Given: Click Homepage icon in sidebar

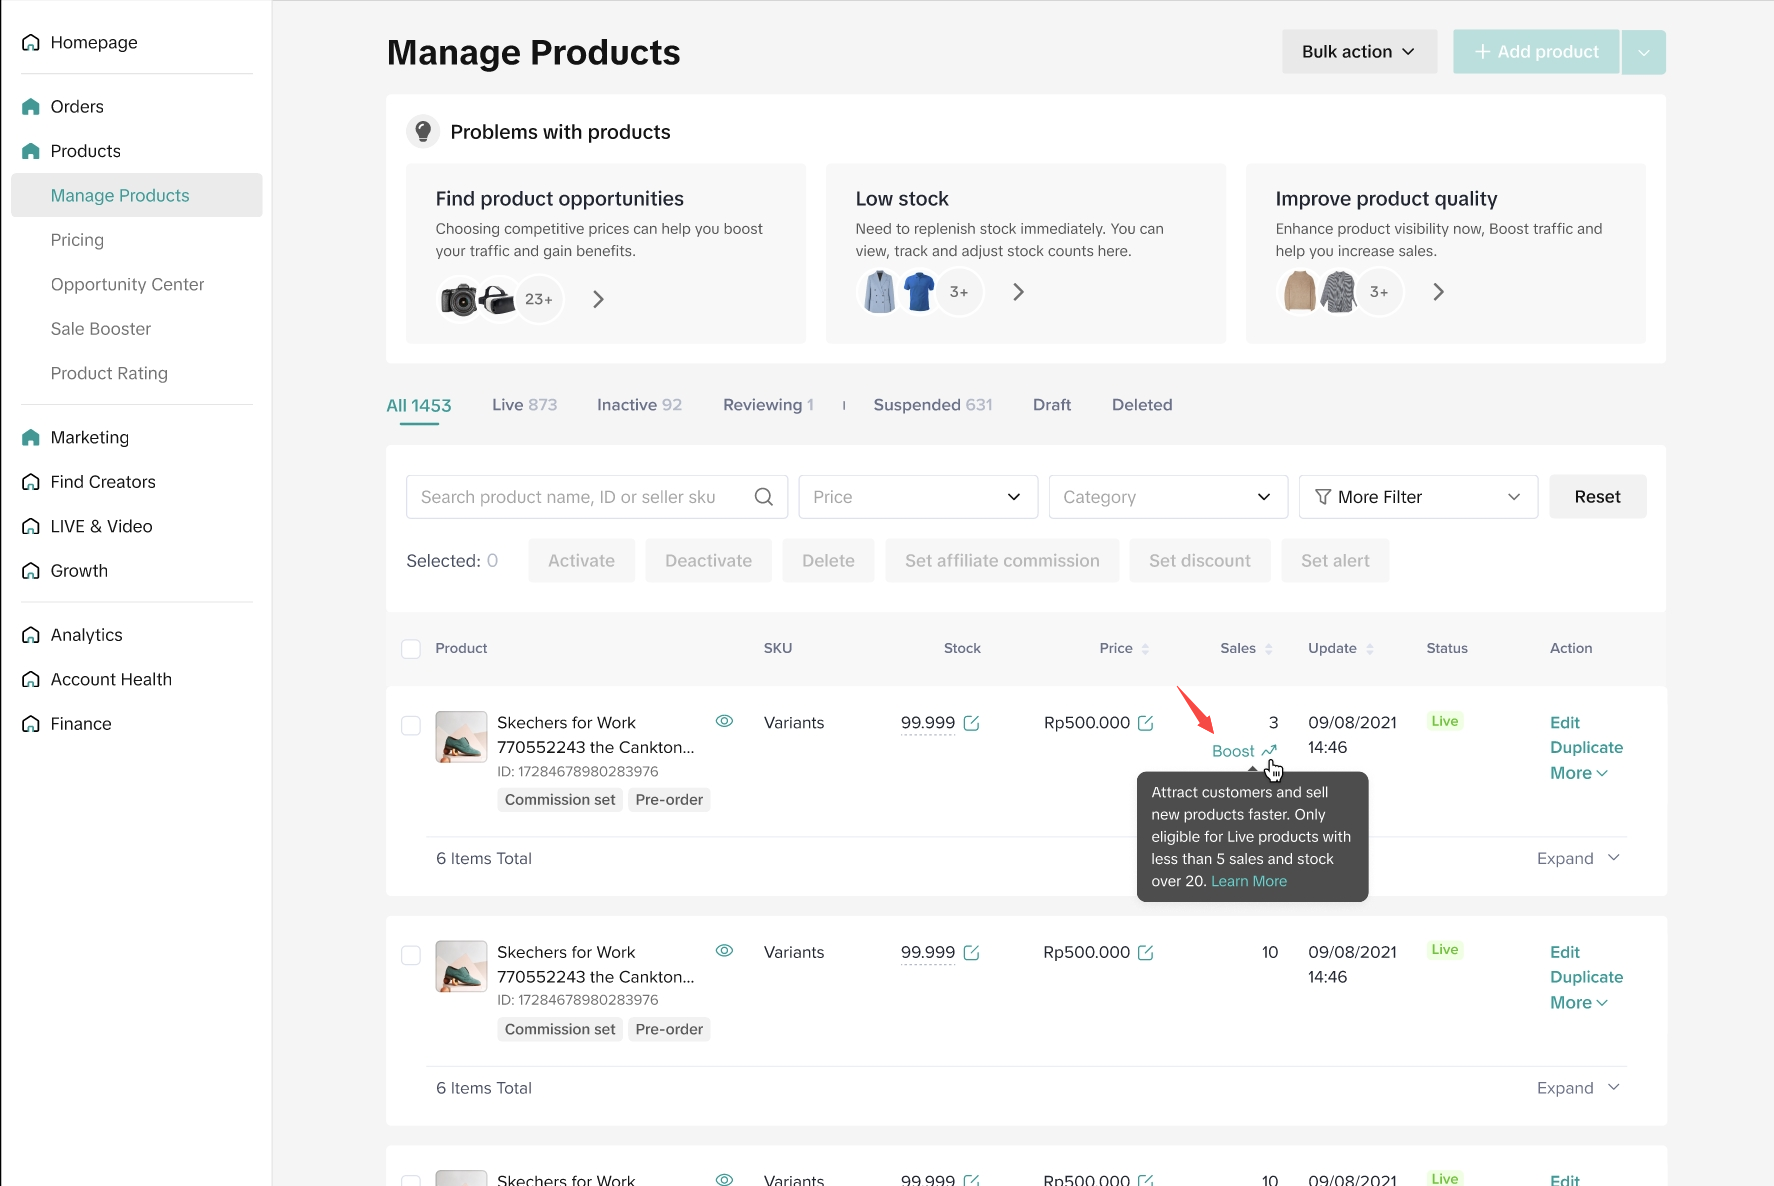Looking at the screenshot, I should (31, 42).
